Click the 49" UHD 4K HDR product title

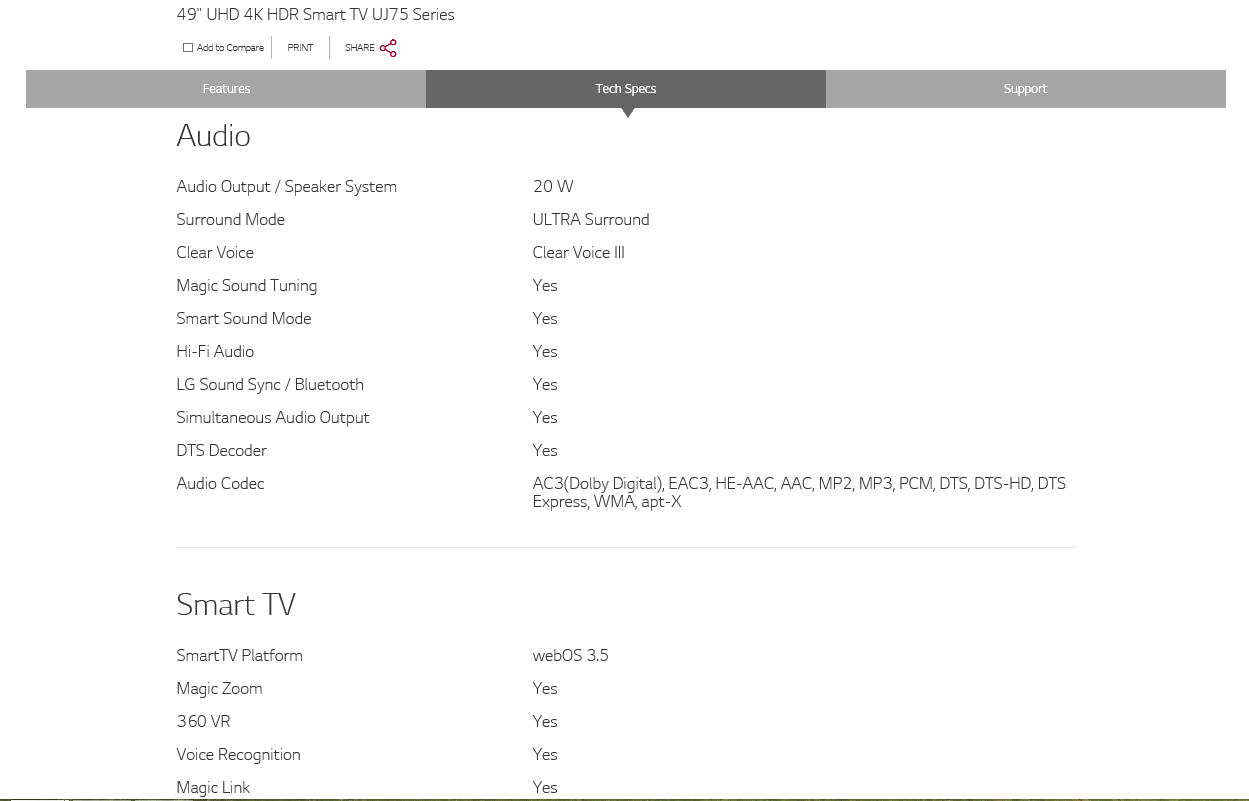pyautogui.click(x=315, y=15)
